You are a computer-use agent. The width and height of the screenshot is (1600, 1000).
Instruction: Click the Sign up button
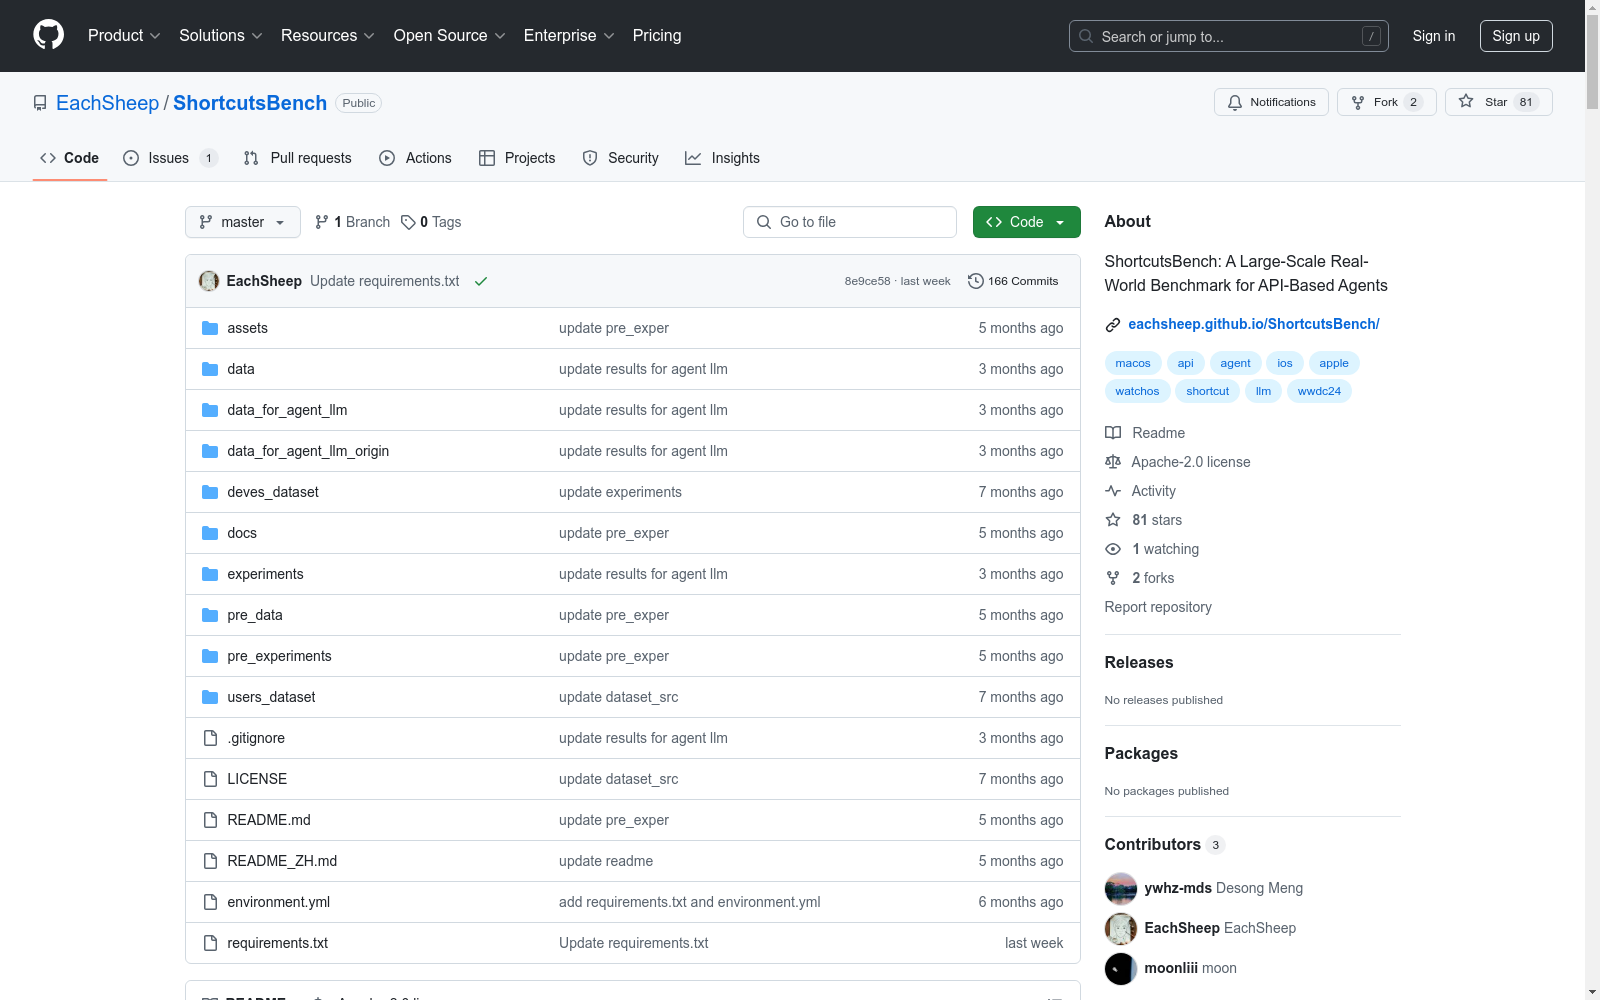click(1516, 36)
